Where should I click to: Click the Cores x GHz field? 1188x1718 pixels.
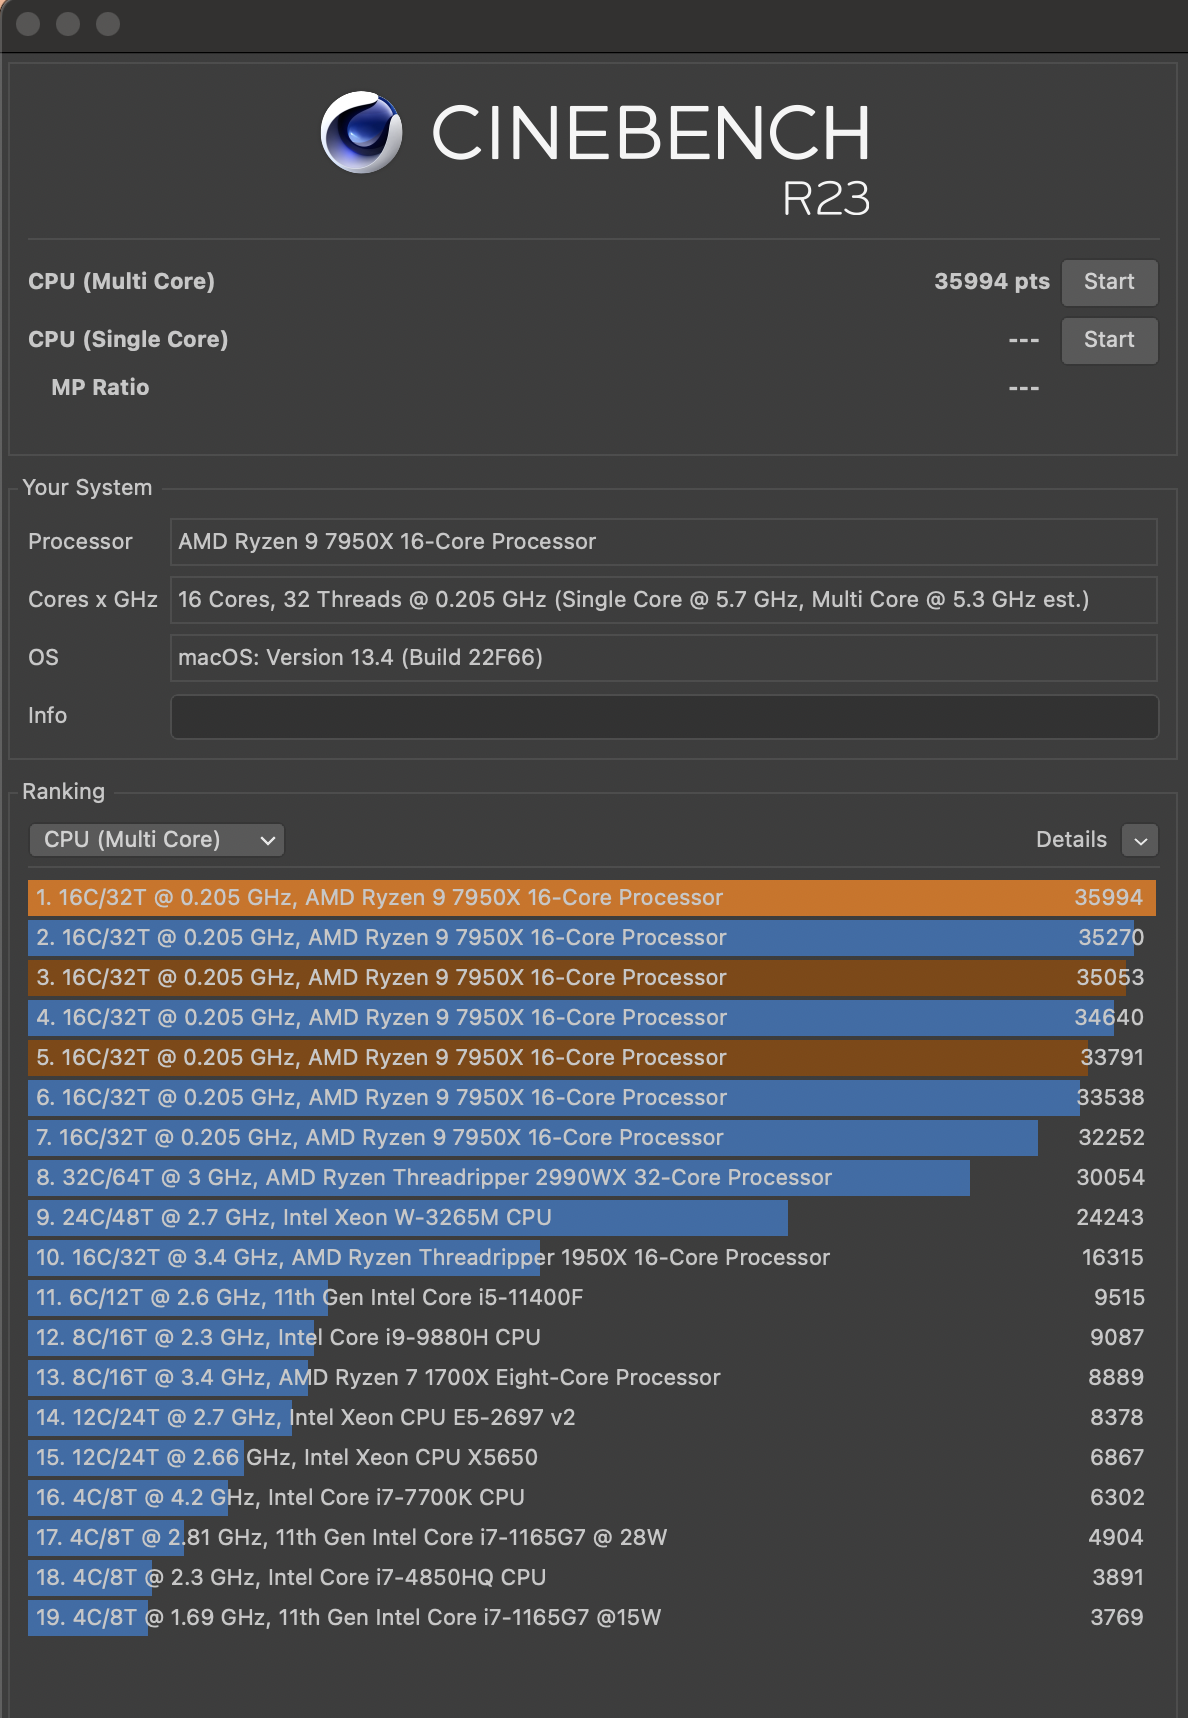click(x=664, y=600)
